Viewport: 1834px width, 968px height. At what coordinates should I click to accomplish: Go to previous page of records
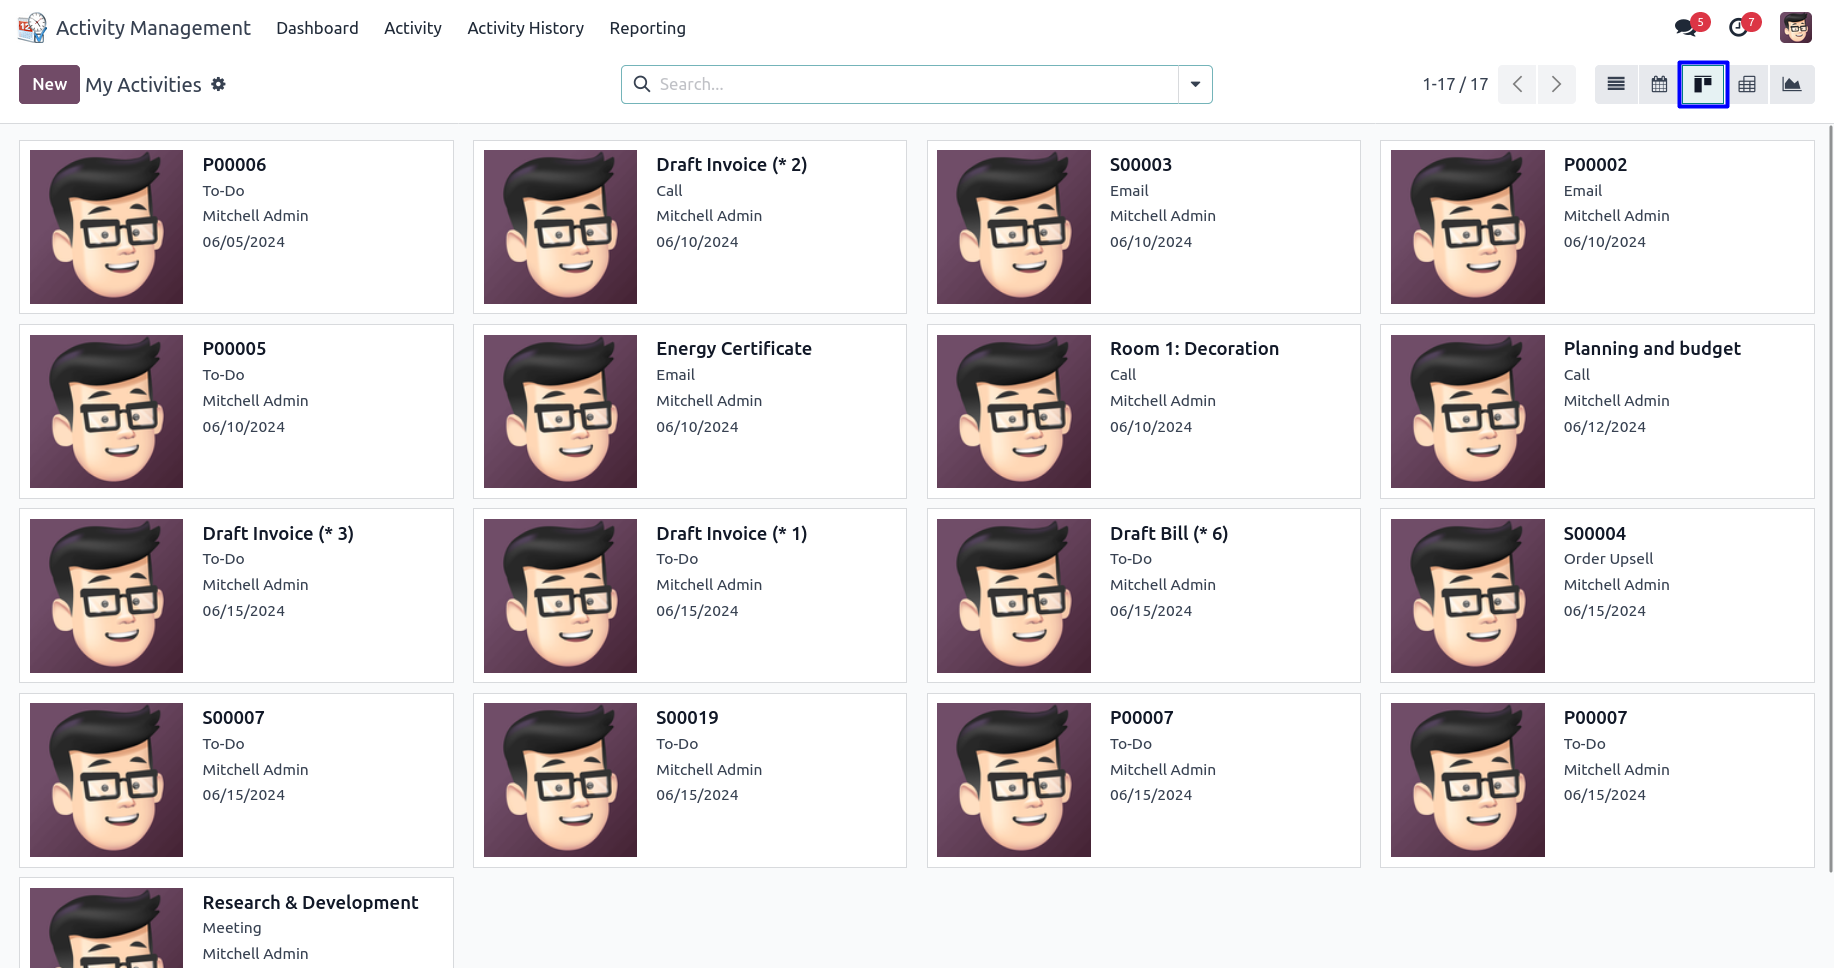1517,85
